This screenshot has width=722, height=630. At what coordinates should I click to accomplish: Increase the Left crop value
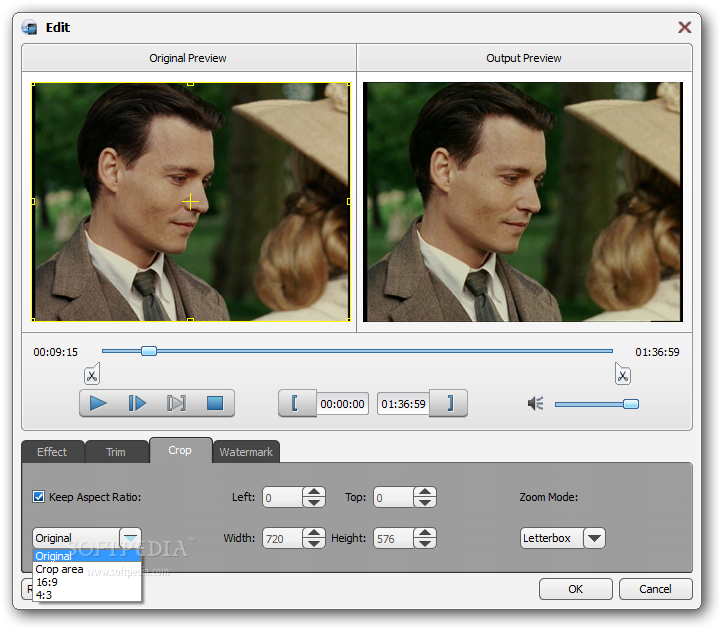(x=314, y=492)
